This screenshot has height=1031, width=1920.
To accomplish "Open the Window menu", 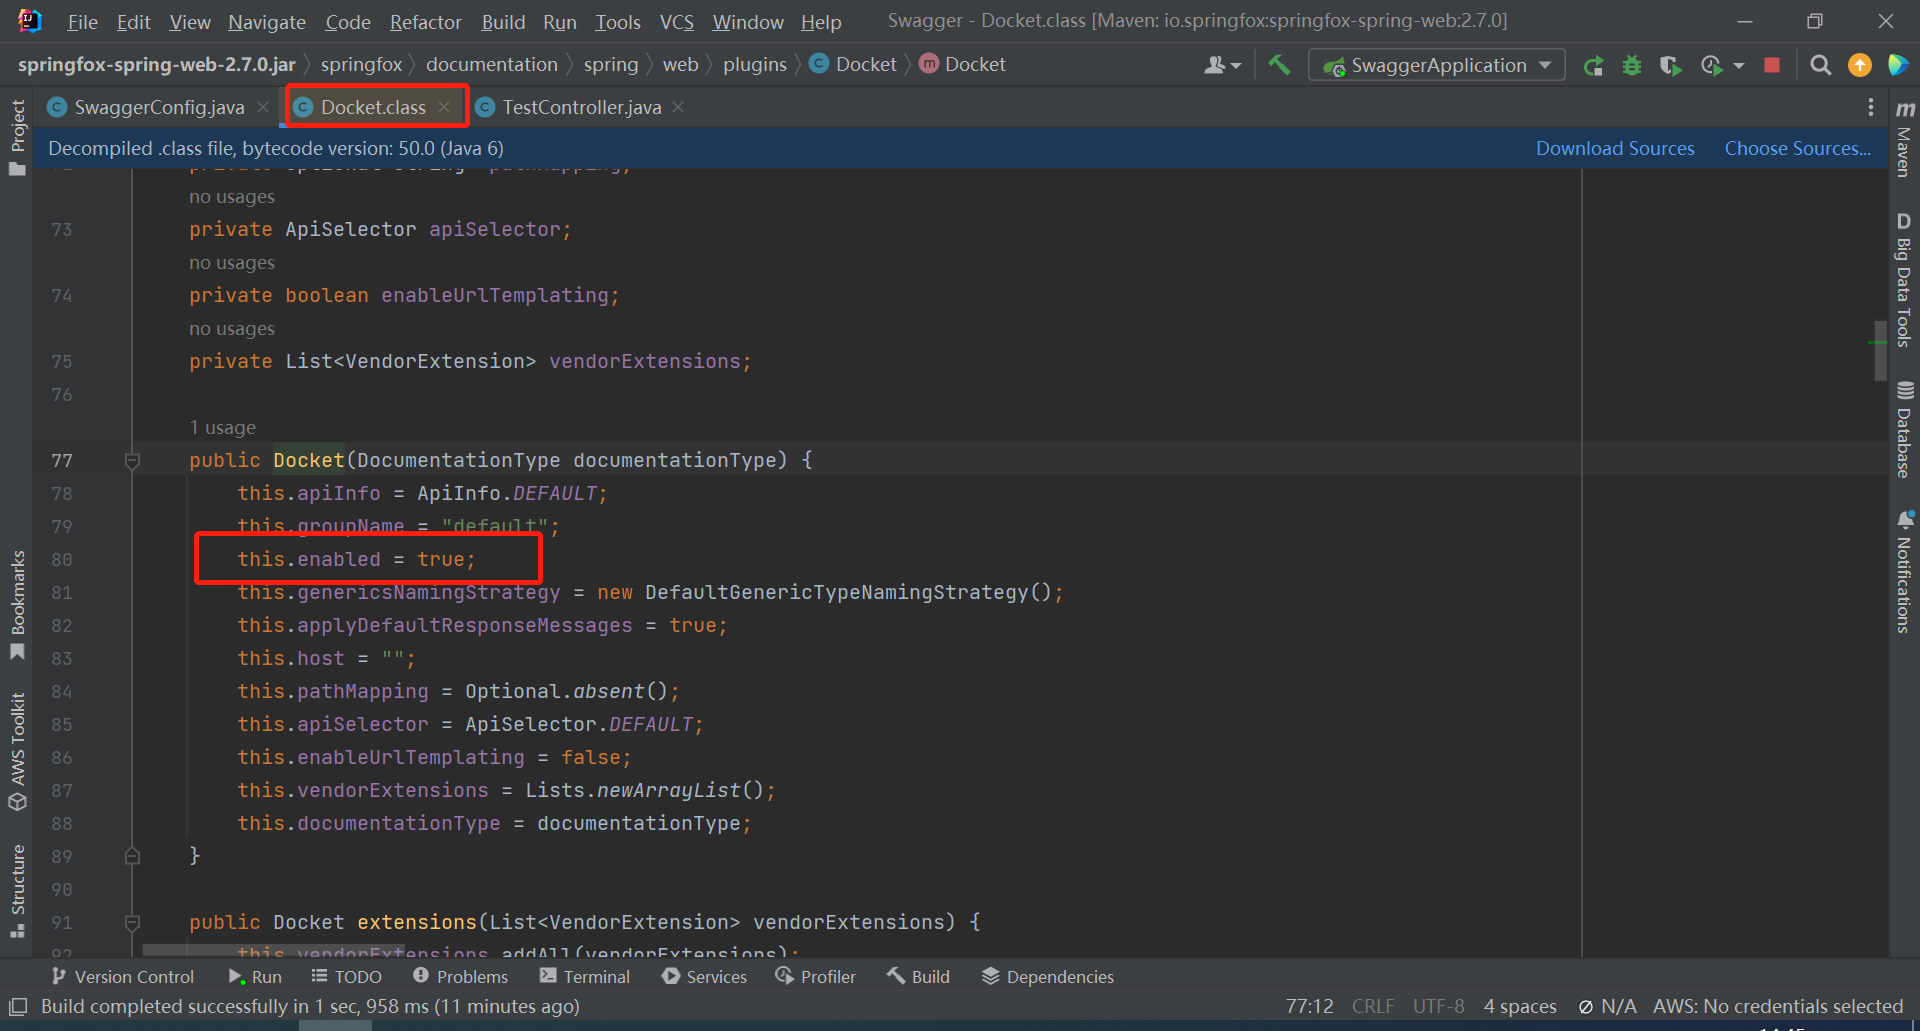I will 748,22.
